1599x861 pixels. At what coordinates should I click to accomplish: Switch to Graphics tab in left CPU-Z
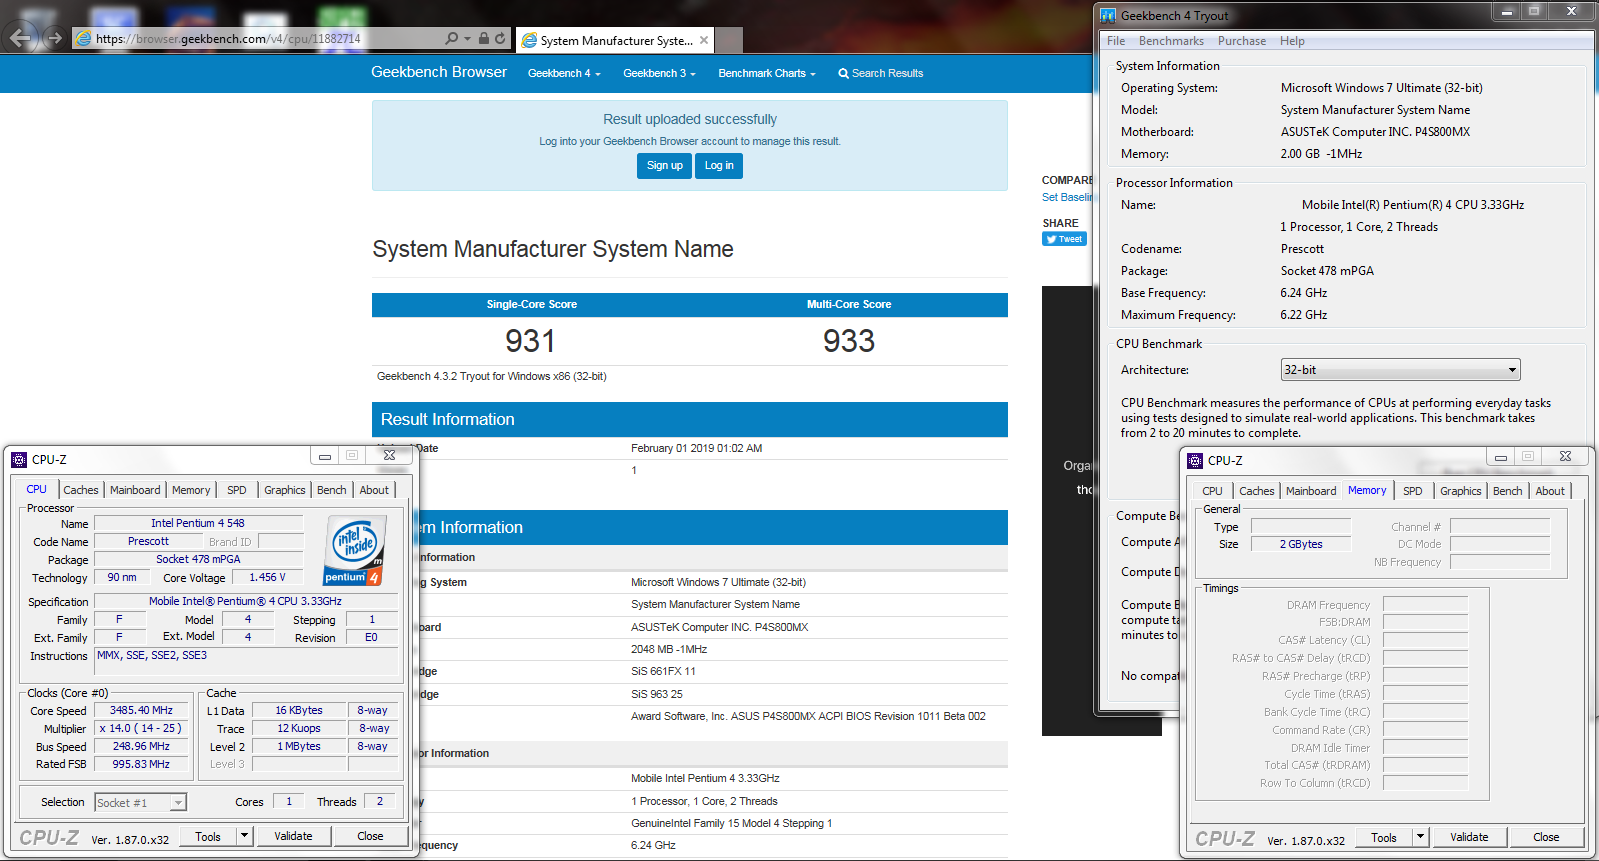point(285,490)
